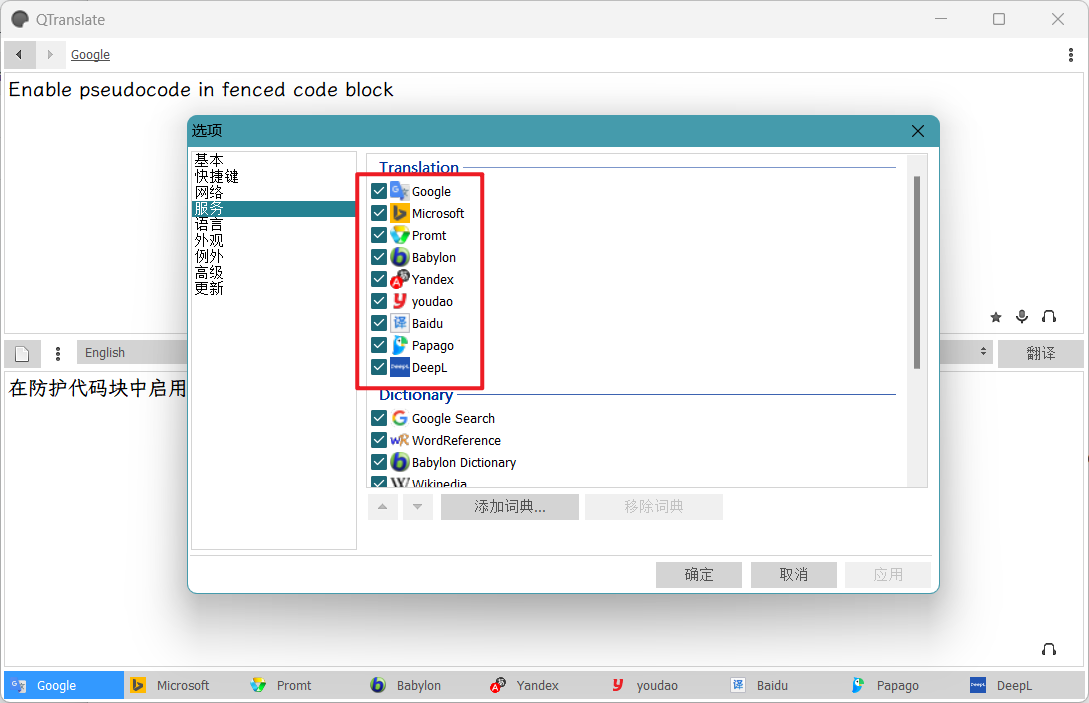Uncheck the Google translation service checkbox
Image resolution: width=1089 pixels, height=703 pixels.
click(x=379, y=191)
